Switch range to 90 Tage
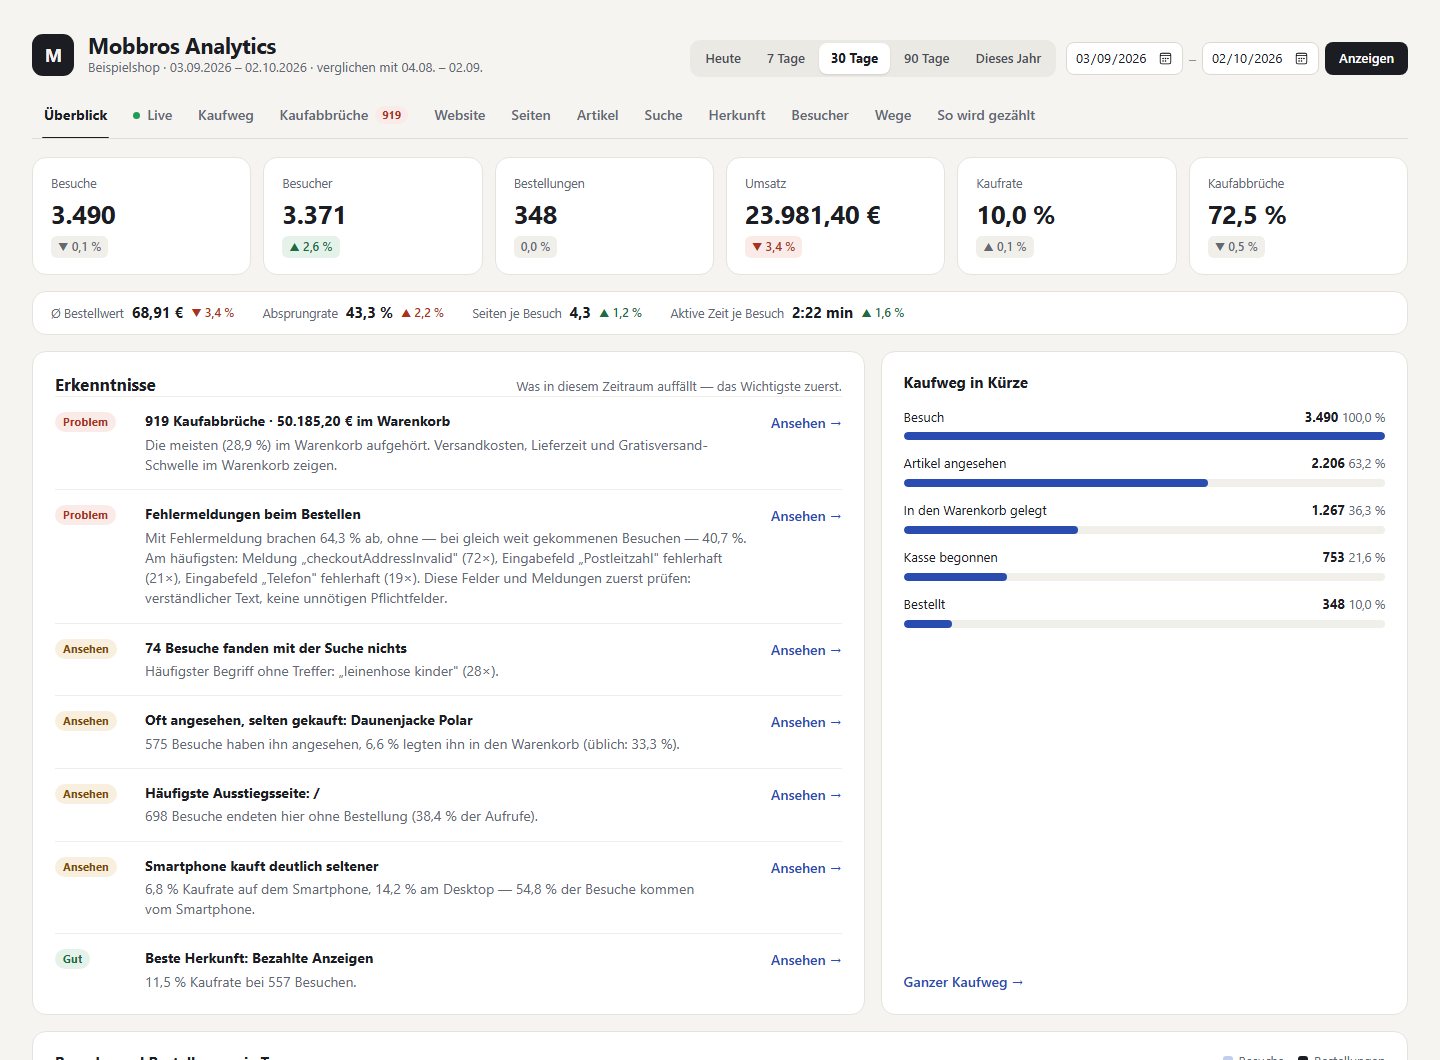The image size is (1440, 1060). [927, 58]
